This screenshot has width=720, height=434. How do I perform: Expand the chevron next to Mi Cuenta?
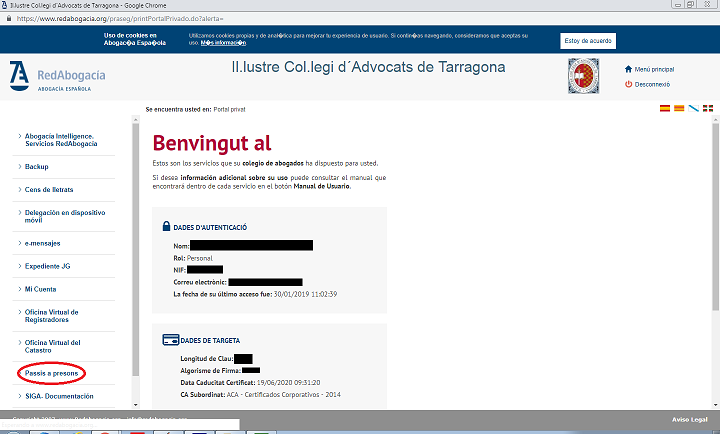pos(20,289)
